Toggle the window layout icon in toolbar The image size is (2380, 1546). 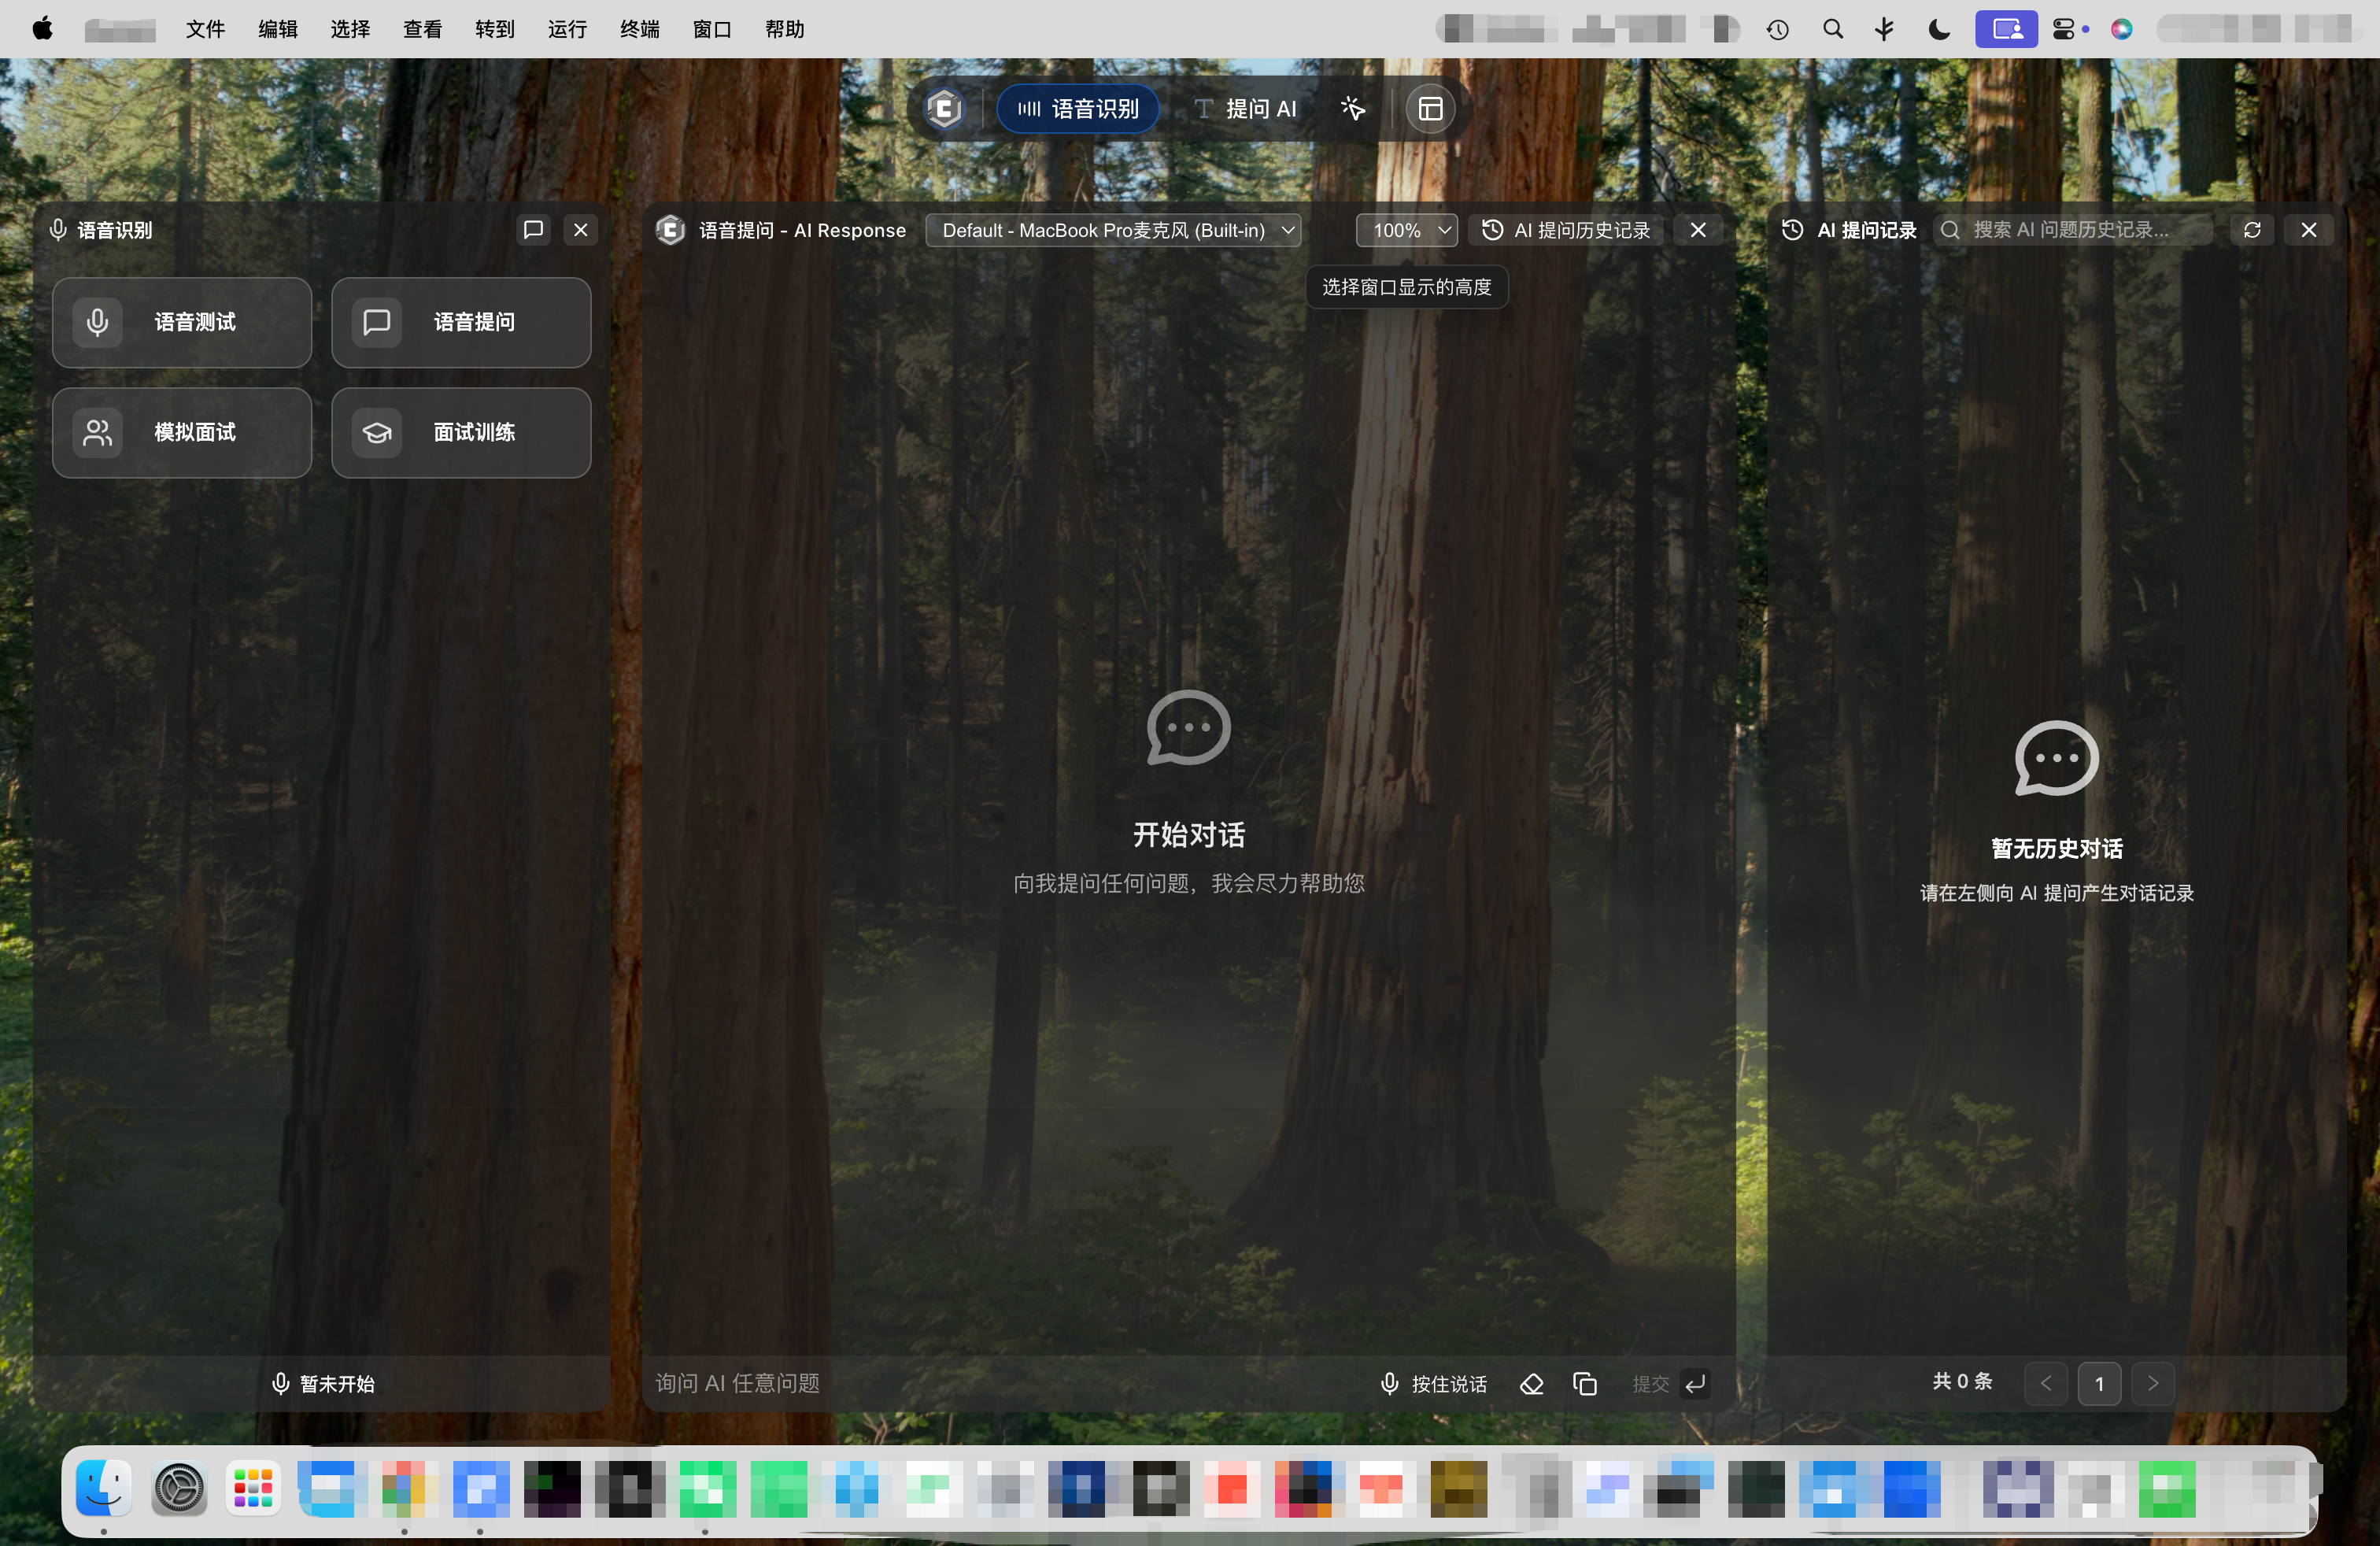click(x=1430, y=108)
